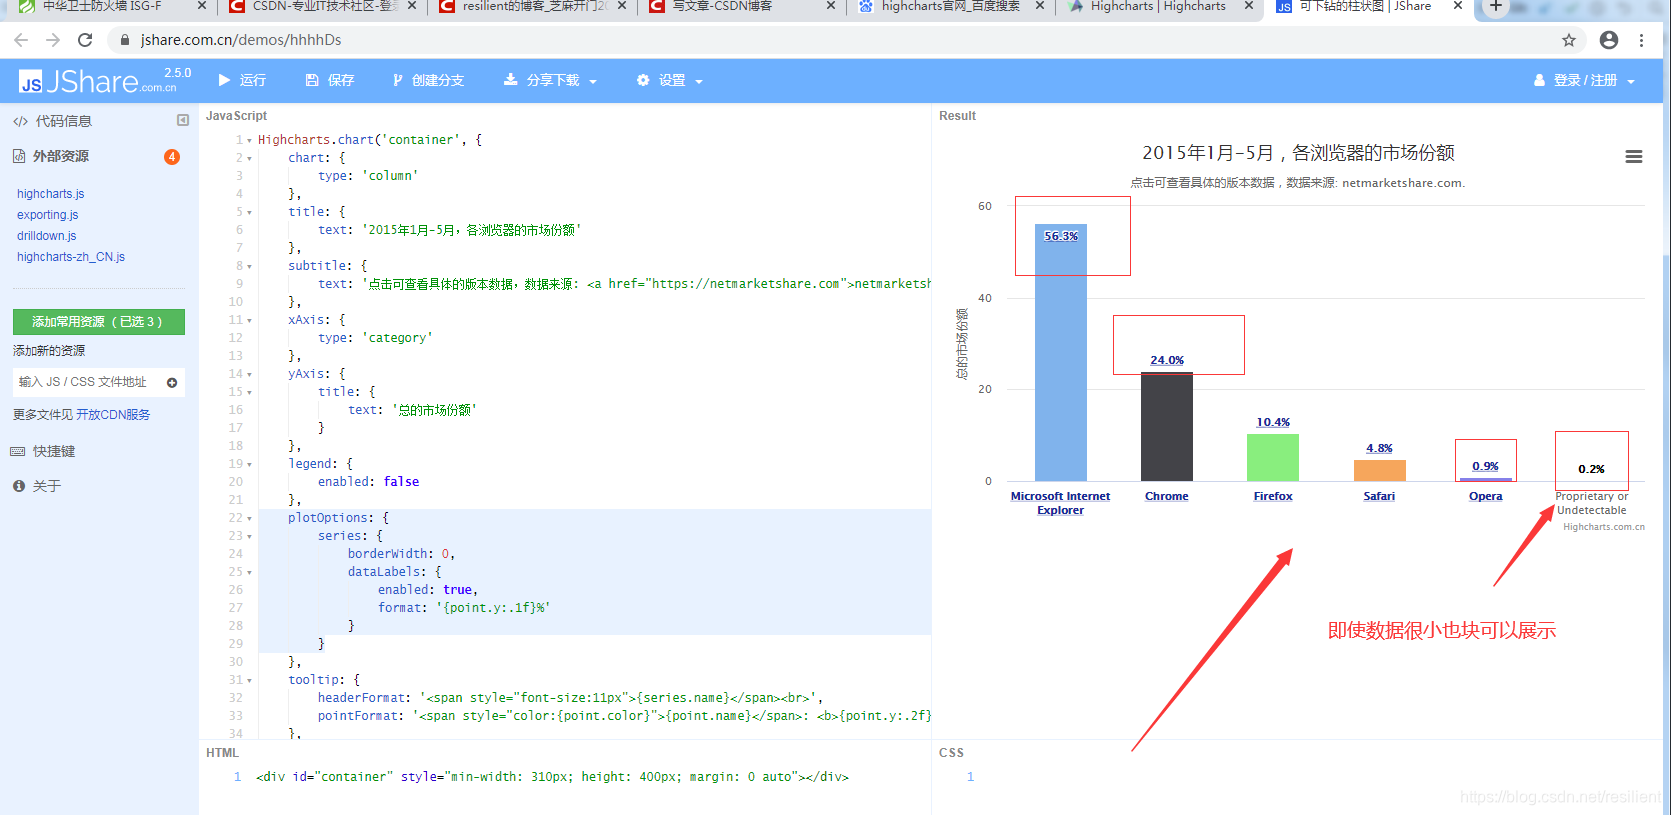Collapse fold arrow at line 11 xAxis
1671x815 pixels.
tap(249, 321)
